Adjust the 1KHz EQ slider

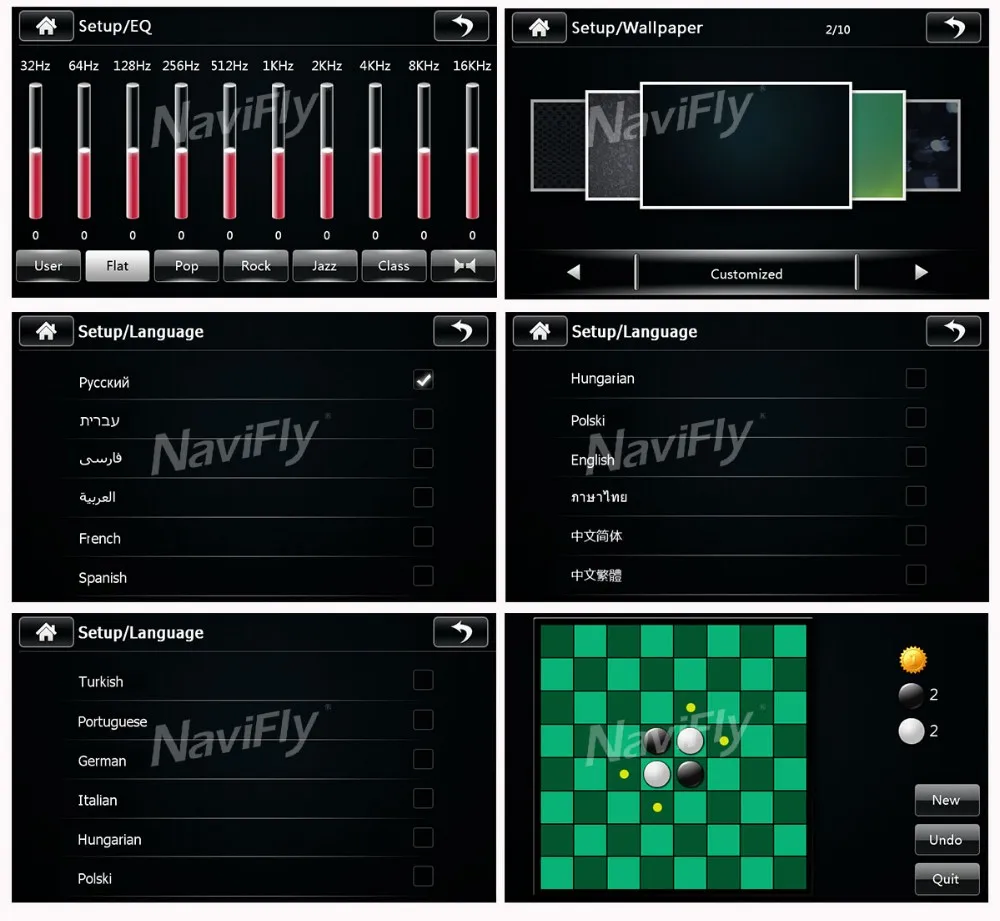[278, 152]
